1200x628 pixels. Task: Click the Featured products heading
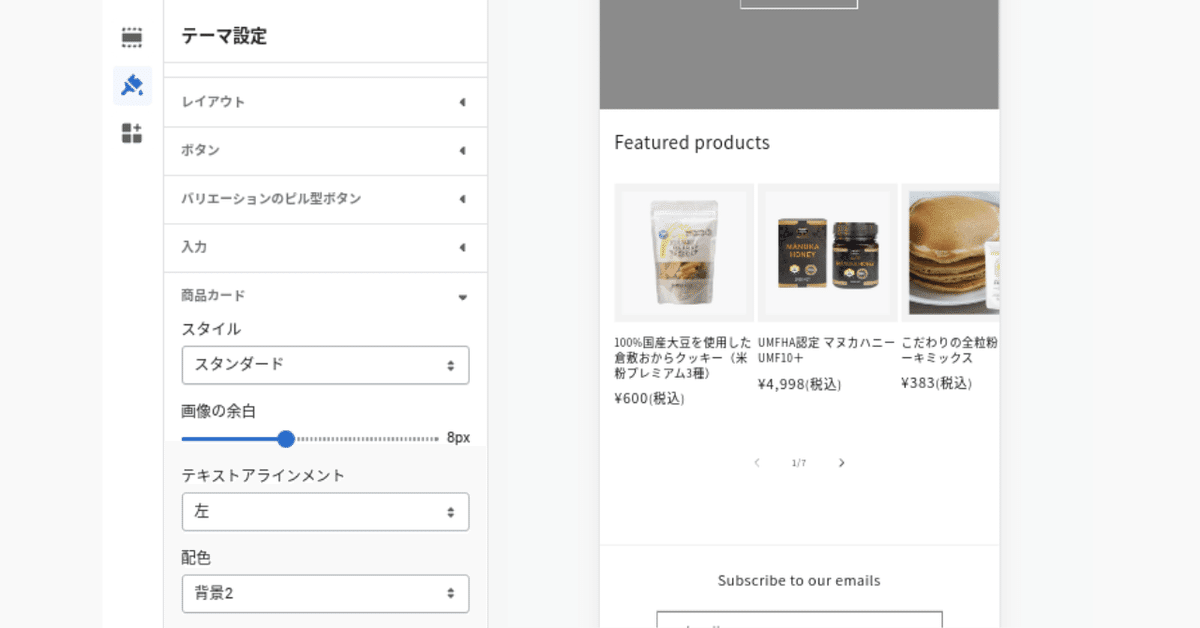(x=692, y=143)
